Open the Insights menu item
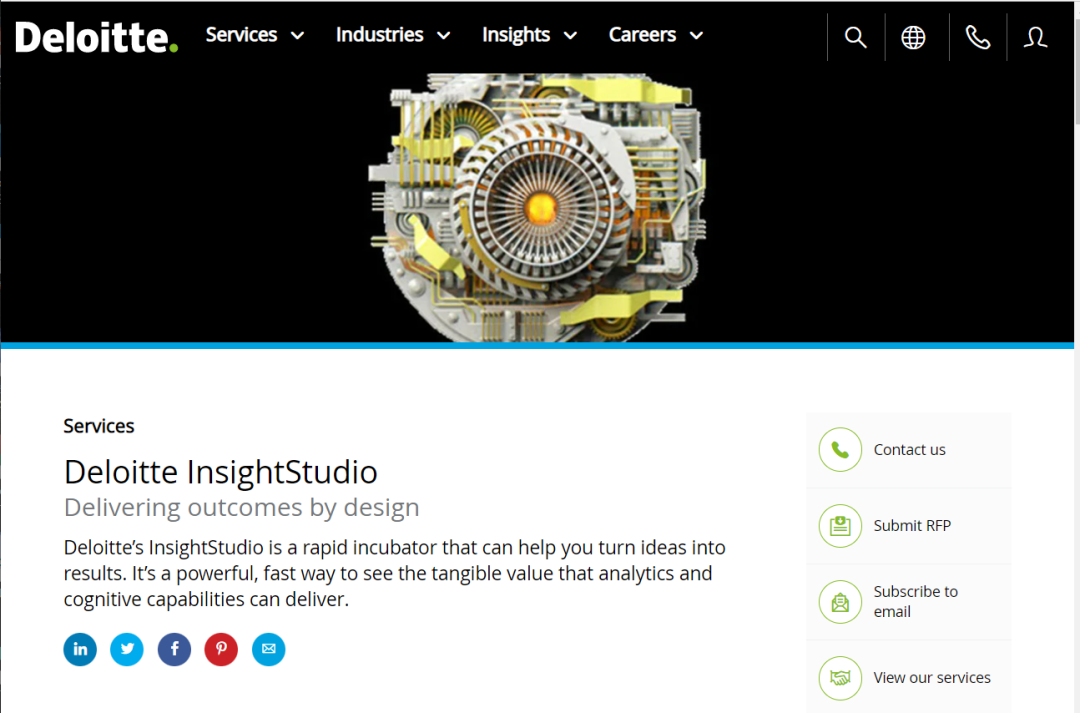Image resolution: width=1080 pixels, height=713 pixels. click(x=516, y=34)
